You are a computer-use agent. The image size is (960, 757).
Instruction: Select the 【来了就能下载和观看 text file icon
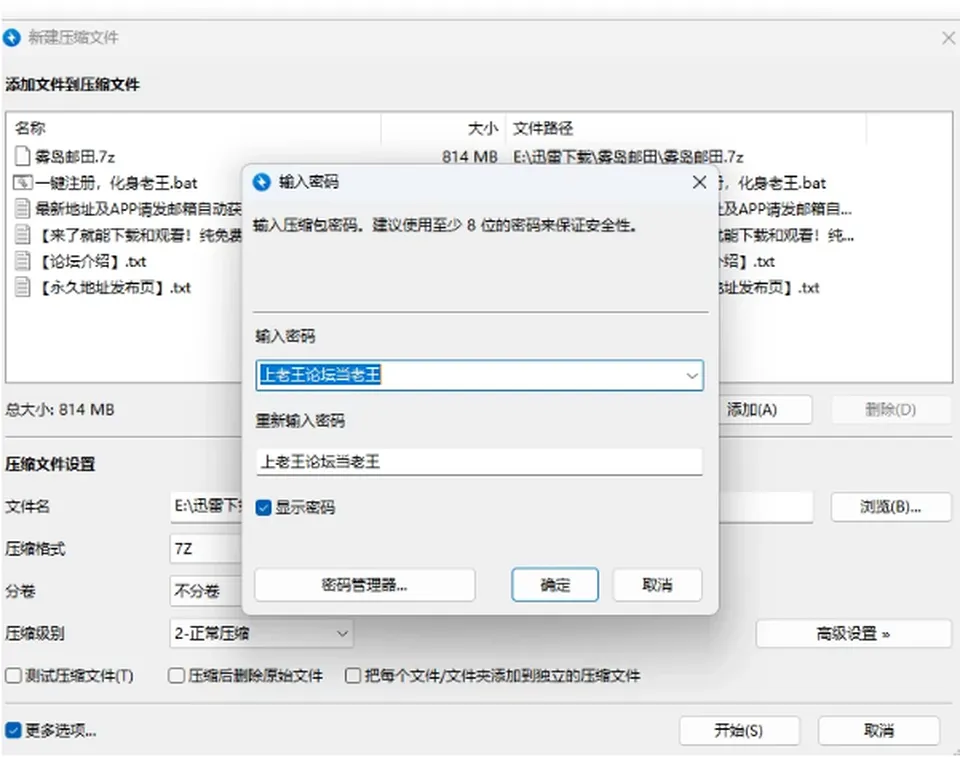tap(23, 235)
